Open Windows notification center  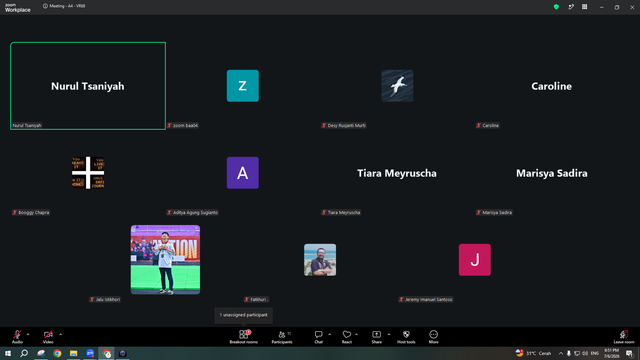(629, 353)
